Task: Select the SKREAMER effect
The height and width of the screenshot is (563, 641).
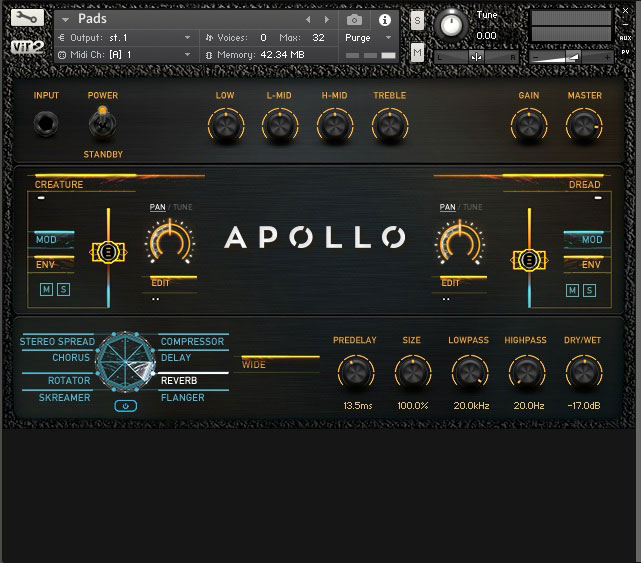Action: 65,397
